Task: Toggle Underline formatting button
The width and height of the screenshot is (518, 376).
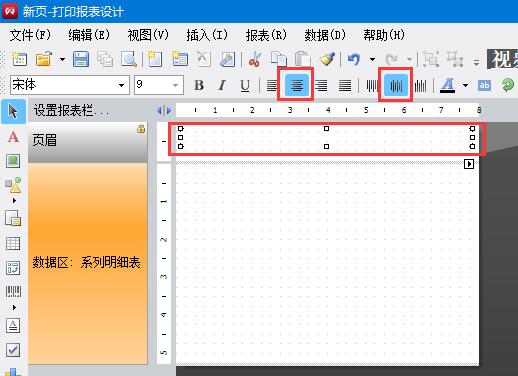Action: click(245, 86)
